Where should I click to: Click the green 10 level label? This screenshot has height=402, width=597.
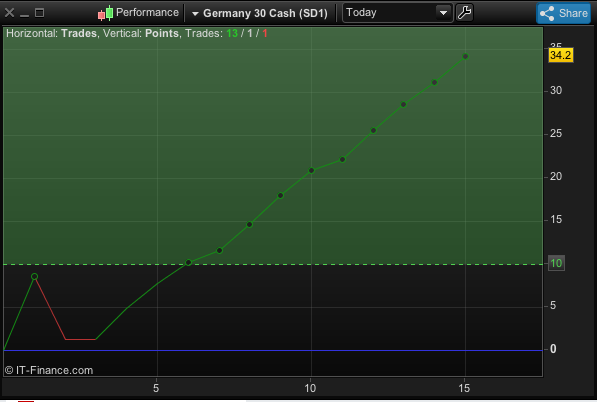pos(556,263)
